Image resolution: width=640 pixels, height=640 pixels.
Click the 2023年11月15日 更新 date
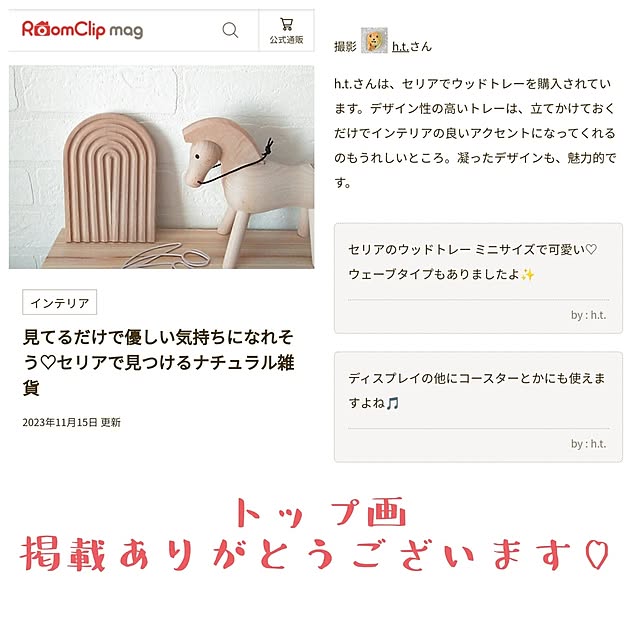click(x=71, y=422)
